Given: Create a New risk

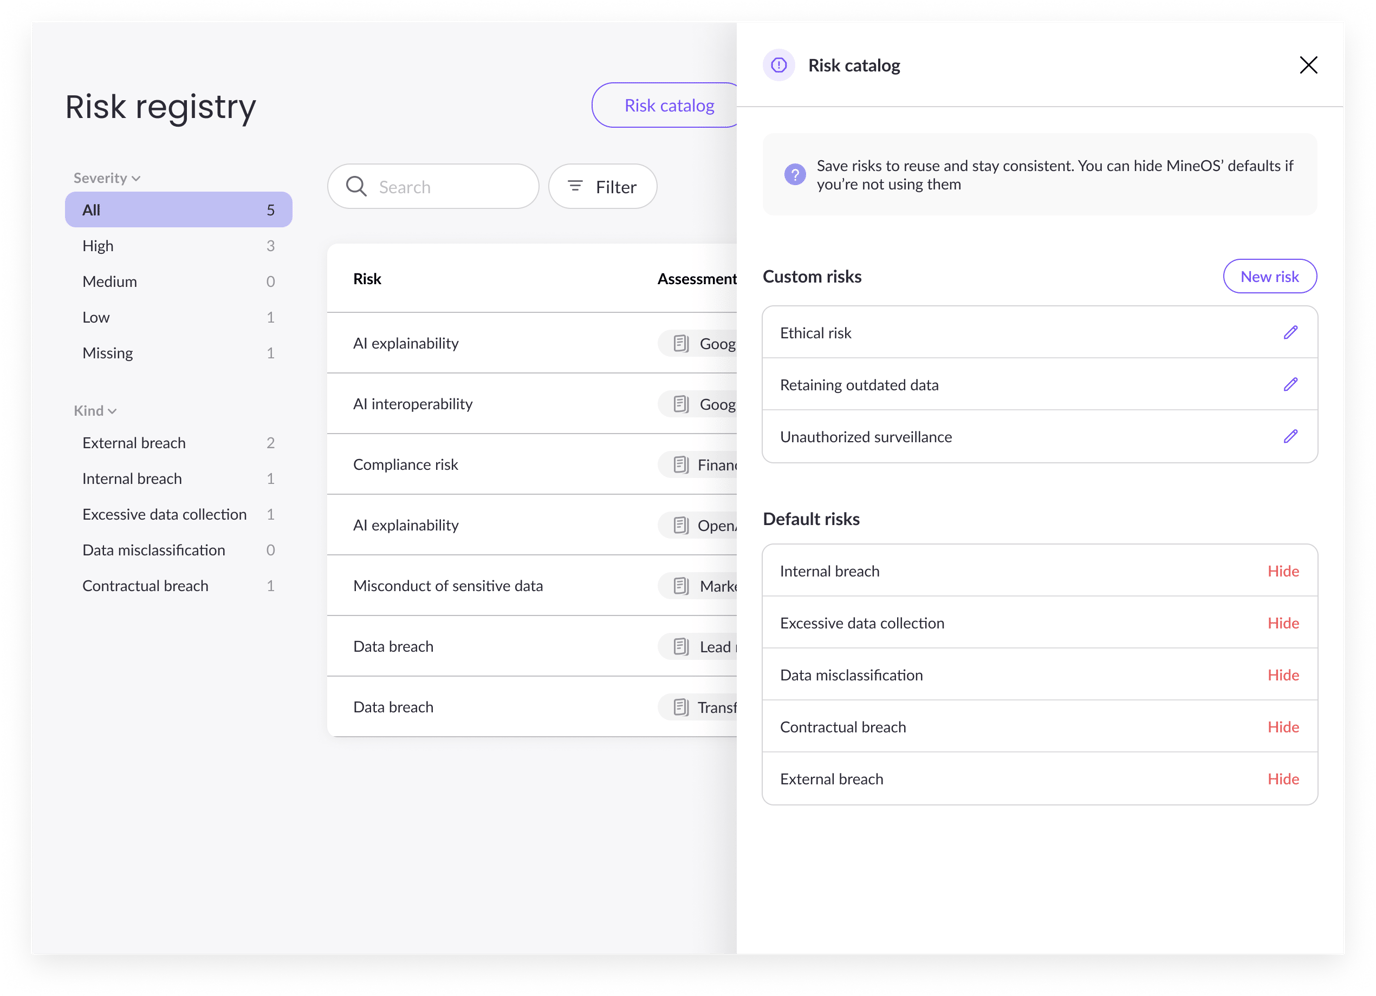Looking at the screenshot, I should coord(1269,276).
